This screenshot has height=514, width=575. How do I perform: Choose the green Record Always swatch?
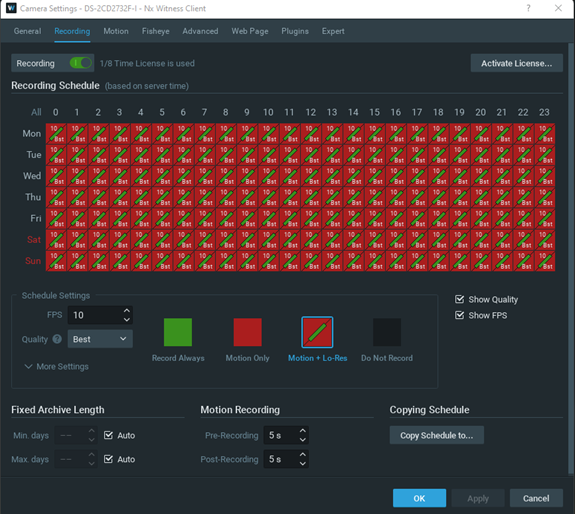click(178, 332)
